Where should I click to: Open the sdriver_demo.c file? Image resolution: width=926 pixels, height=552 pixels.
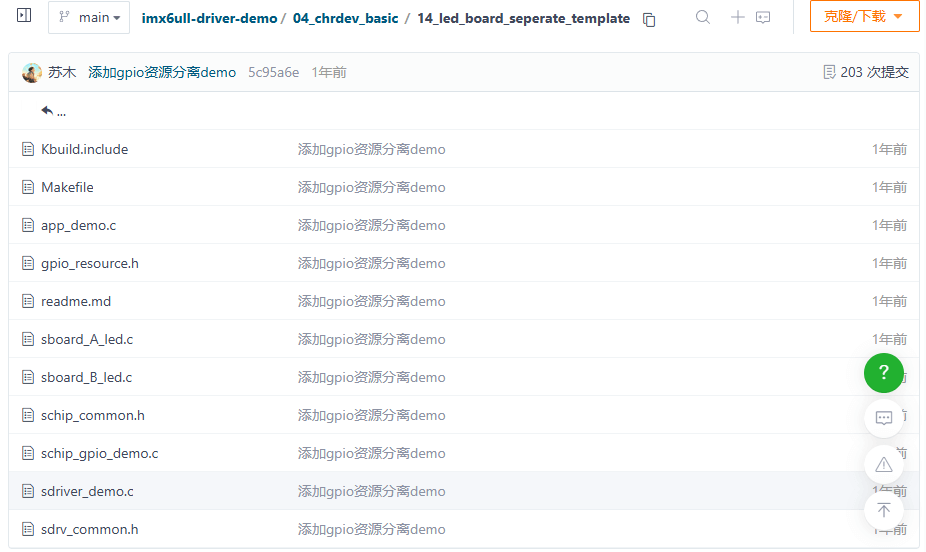(87, 491)
